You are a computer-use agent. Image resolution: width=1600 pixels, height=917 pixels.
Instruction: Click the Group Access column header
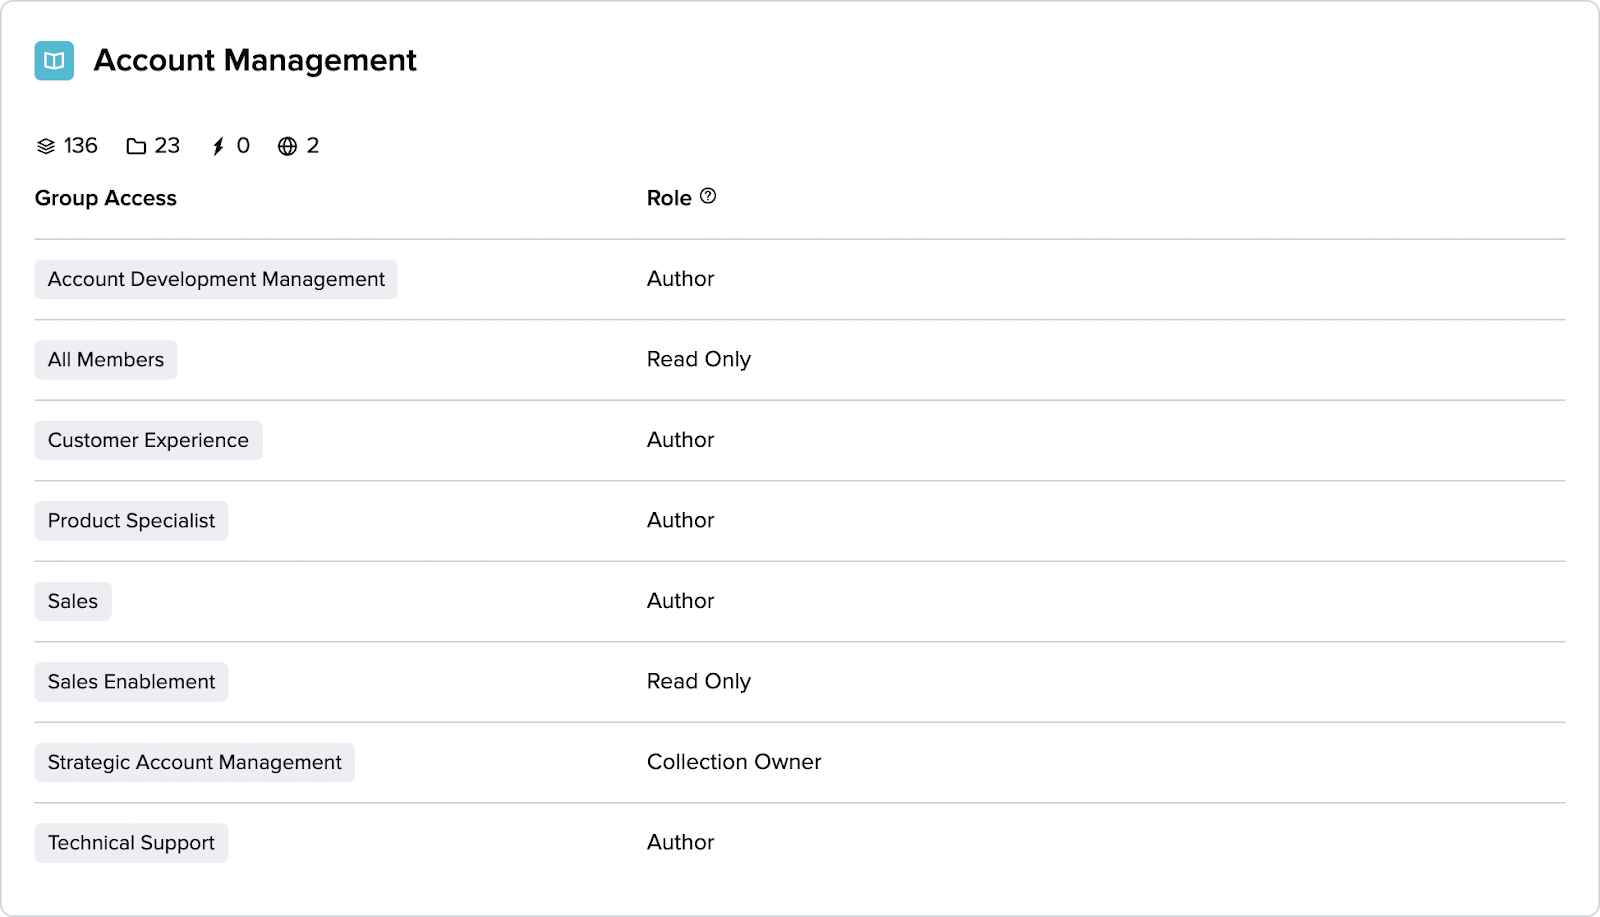[106, 198]
